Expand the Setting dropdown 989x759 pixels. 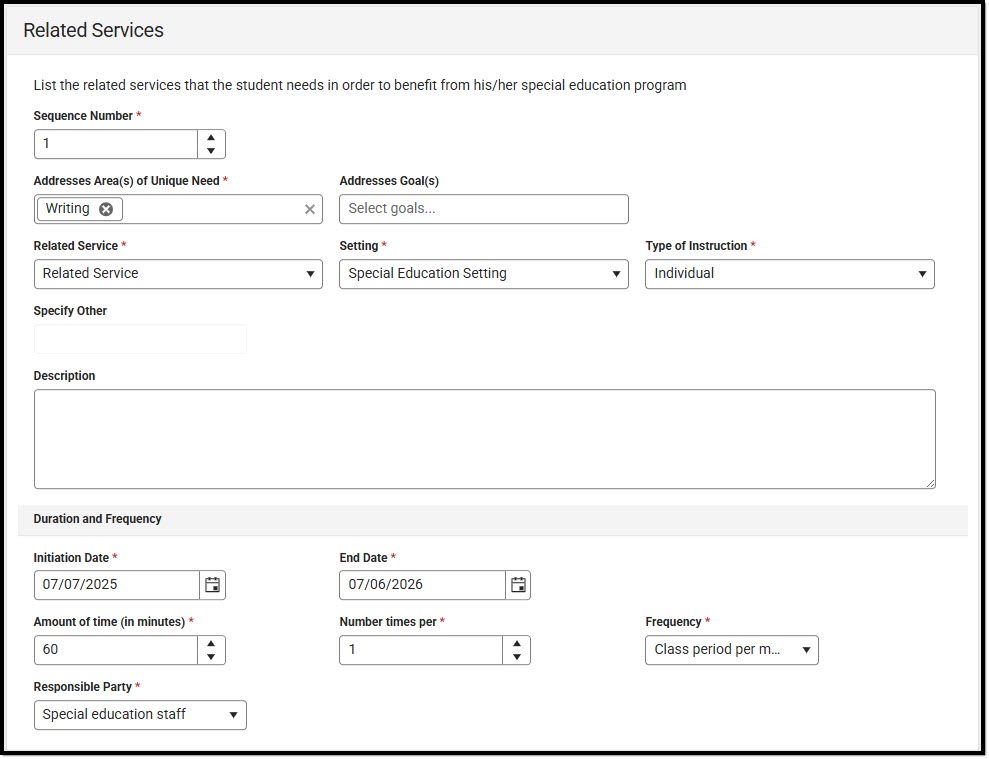[483, 274]
